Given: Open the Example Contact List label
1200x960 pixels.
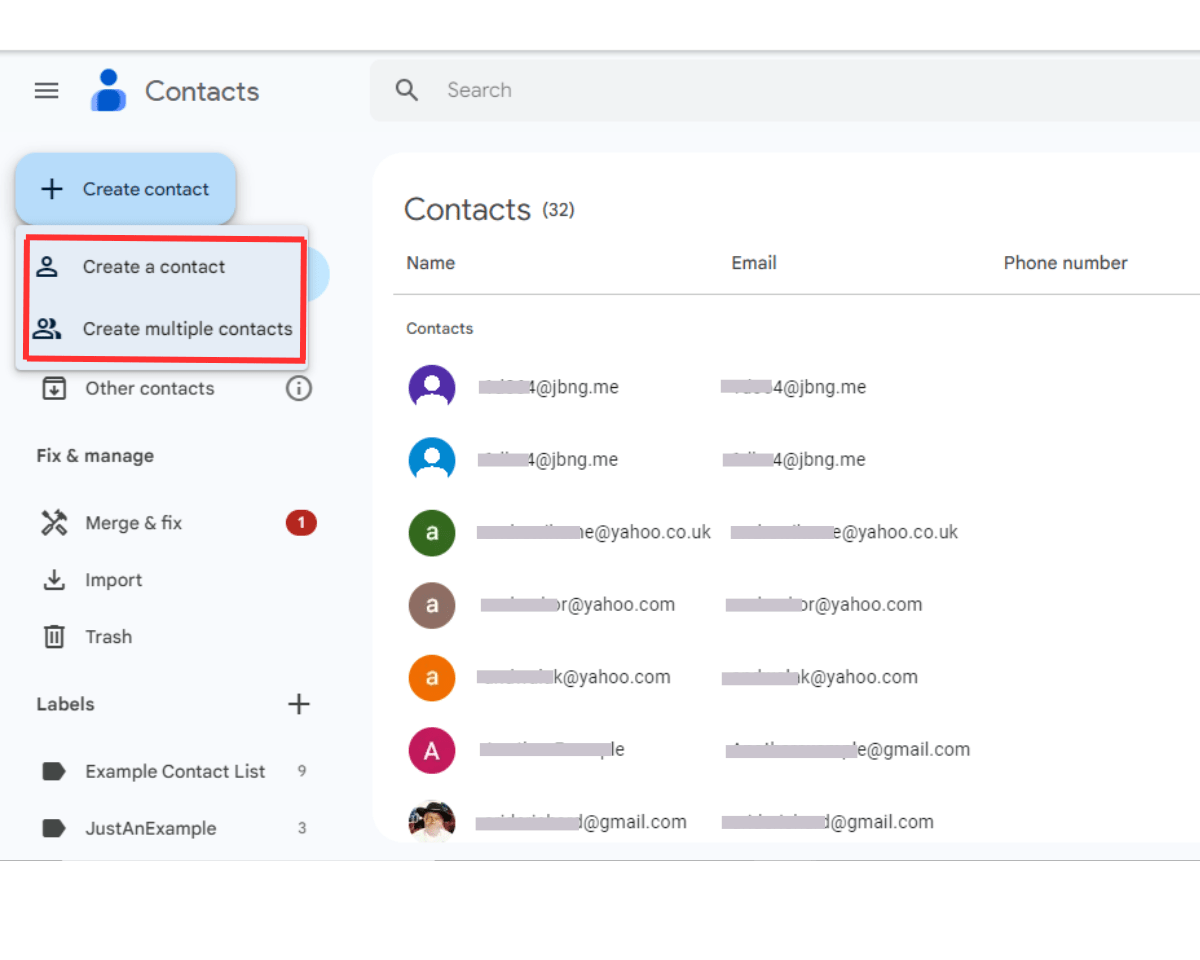Looking at the screenshot, I should point(175,771).
